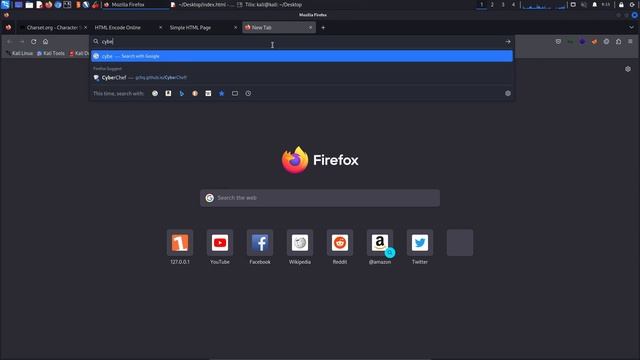Viewport: 640px width, 360px height.
Task: Open a new tab with plus button
Action: pos(323,28)
